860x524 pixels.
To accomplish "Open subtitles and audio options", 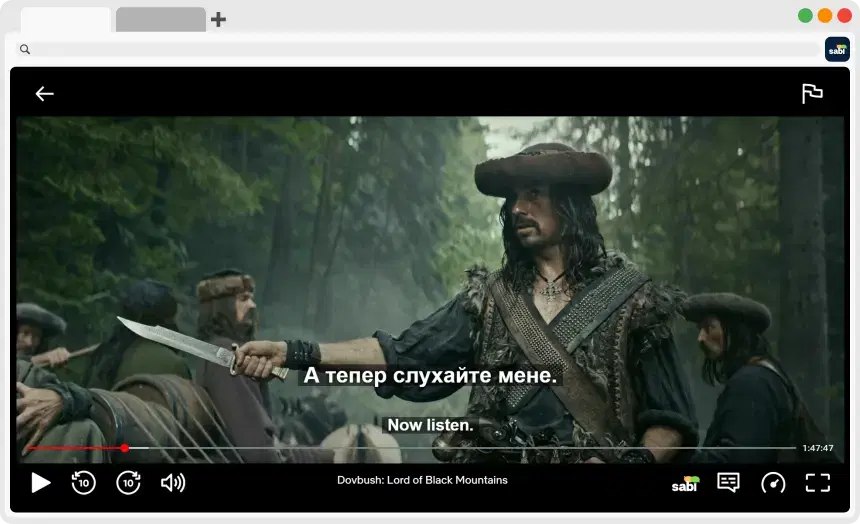I will coord(728,483).
